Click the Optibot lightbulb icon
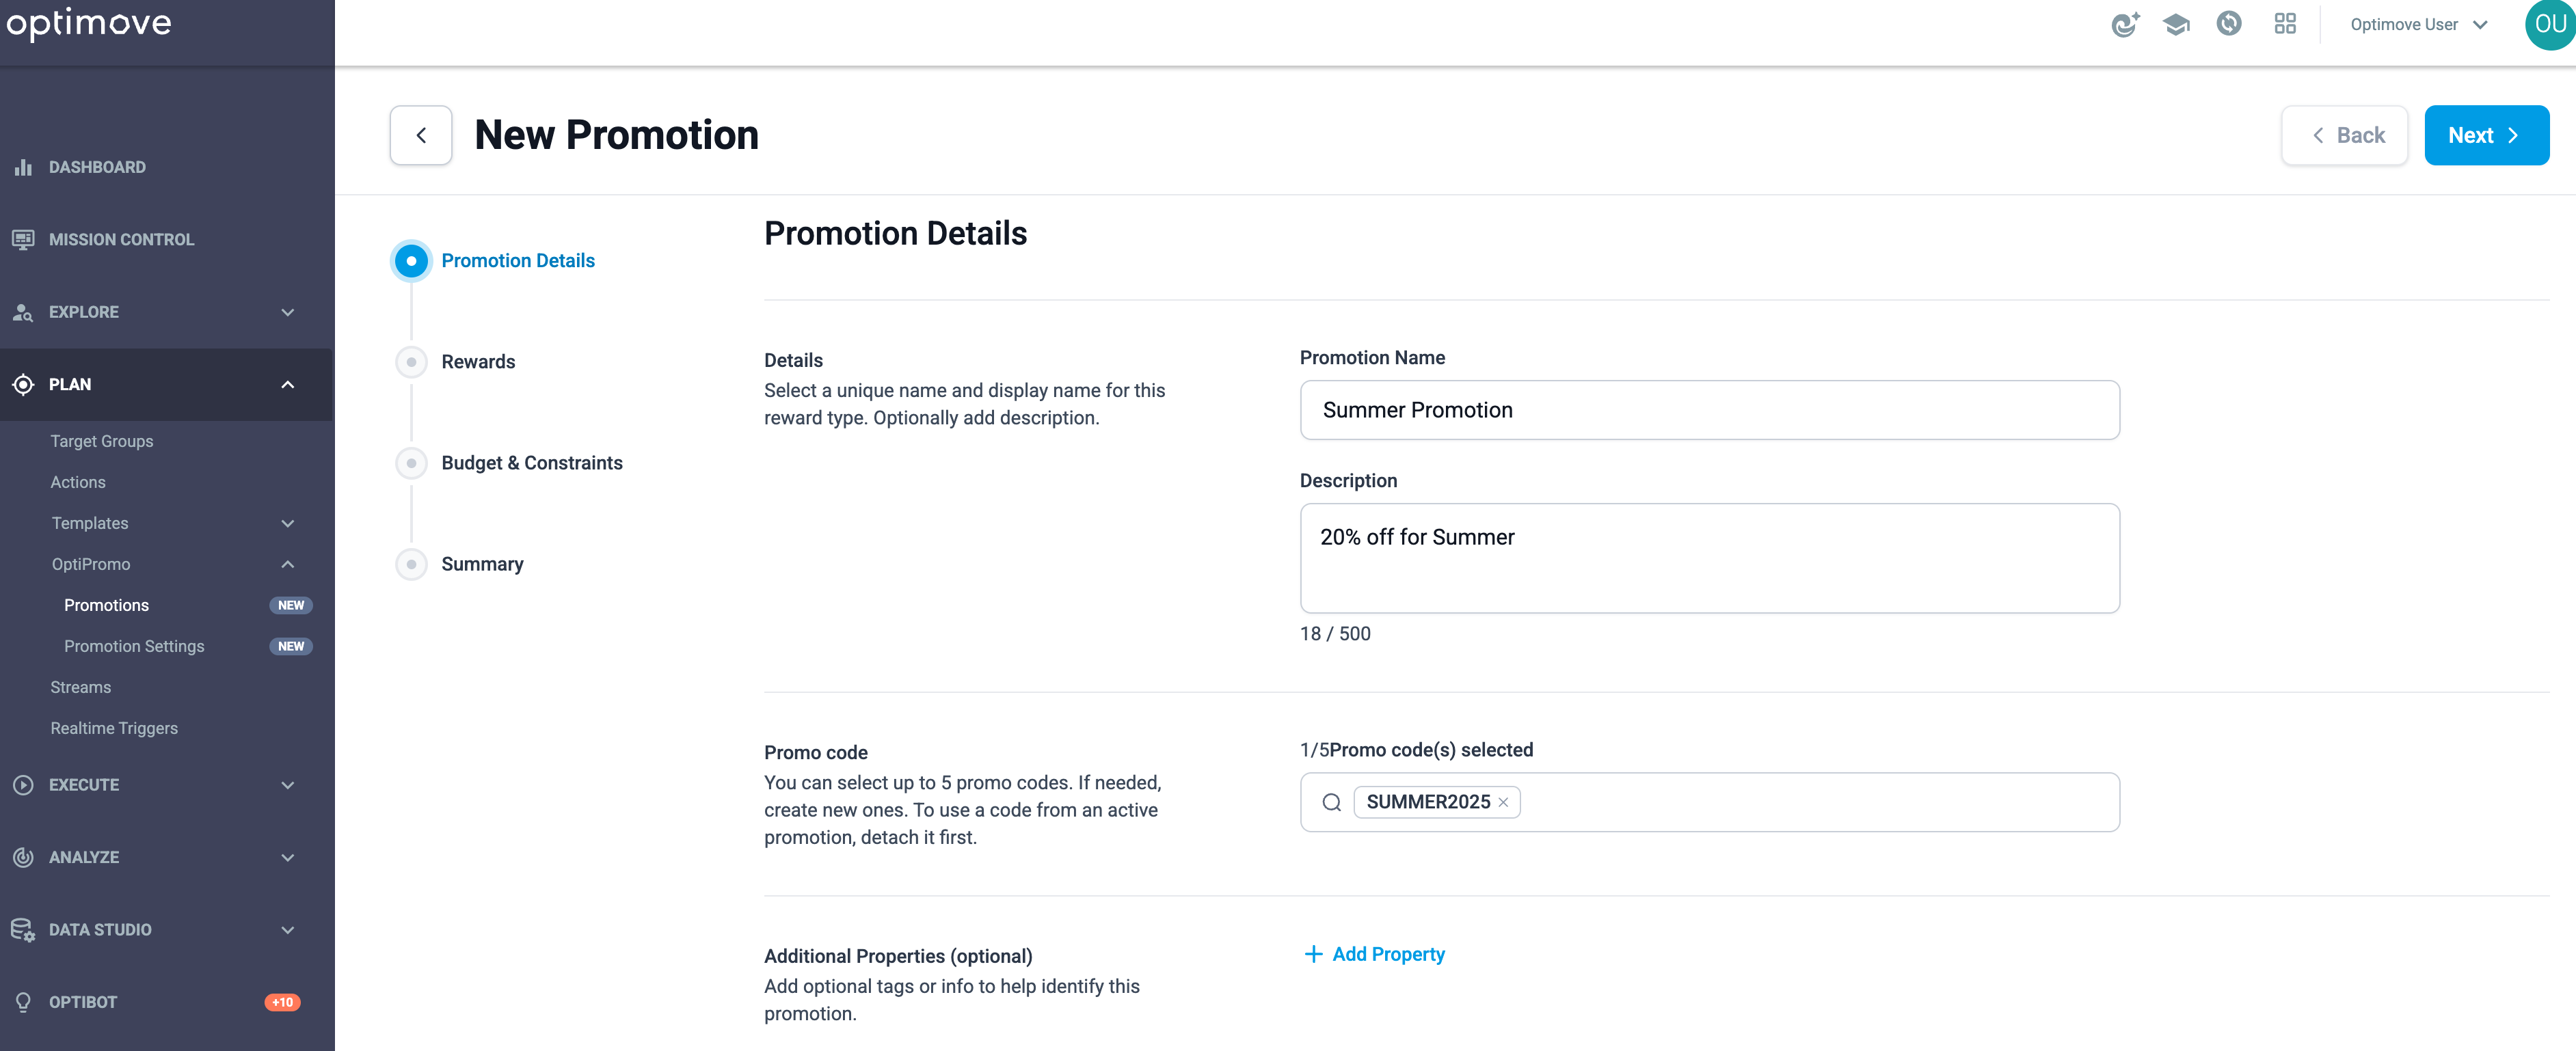The height and width of the screenshot is (1051, 2576). pos(23,1002)
